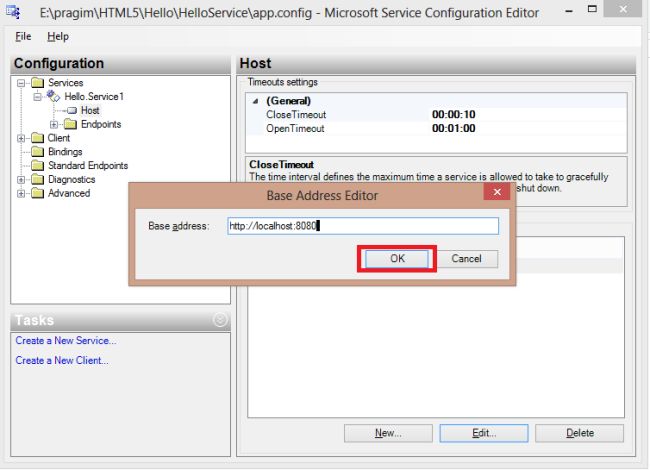Minimize the Service Configuration Editor window
The height and width of the screenshot is (470, 650).
569,10
